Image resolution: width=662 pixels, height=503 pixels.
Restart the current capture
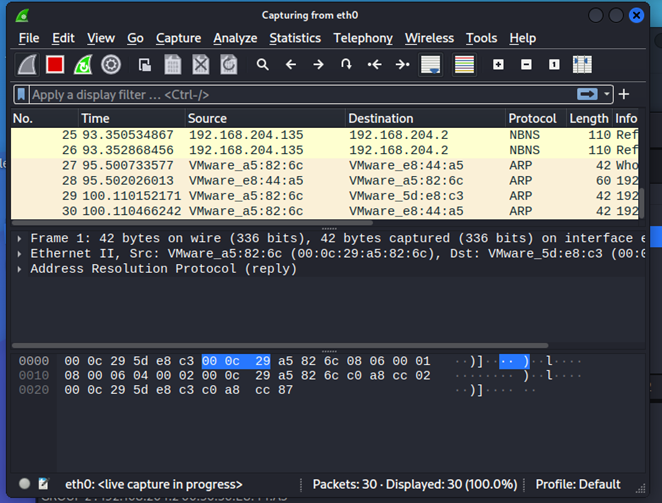[83, 65]
